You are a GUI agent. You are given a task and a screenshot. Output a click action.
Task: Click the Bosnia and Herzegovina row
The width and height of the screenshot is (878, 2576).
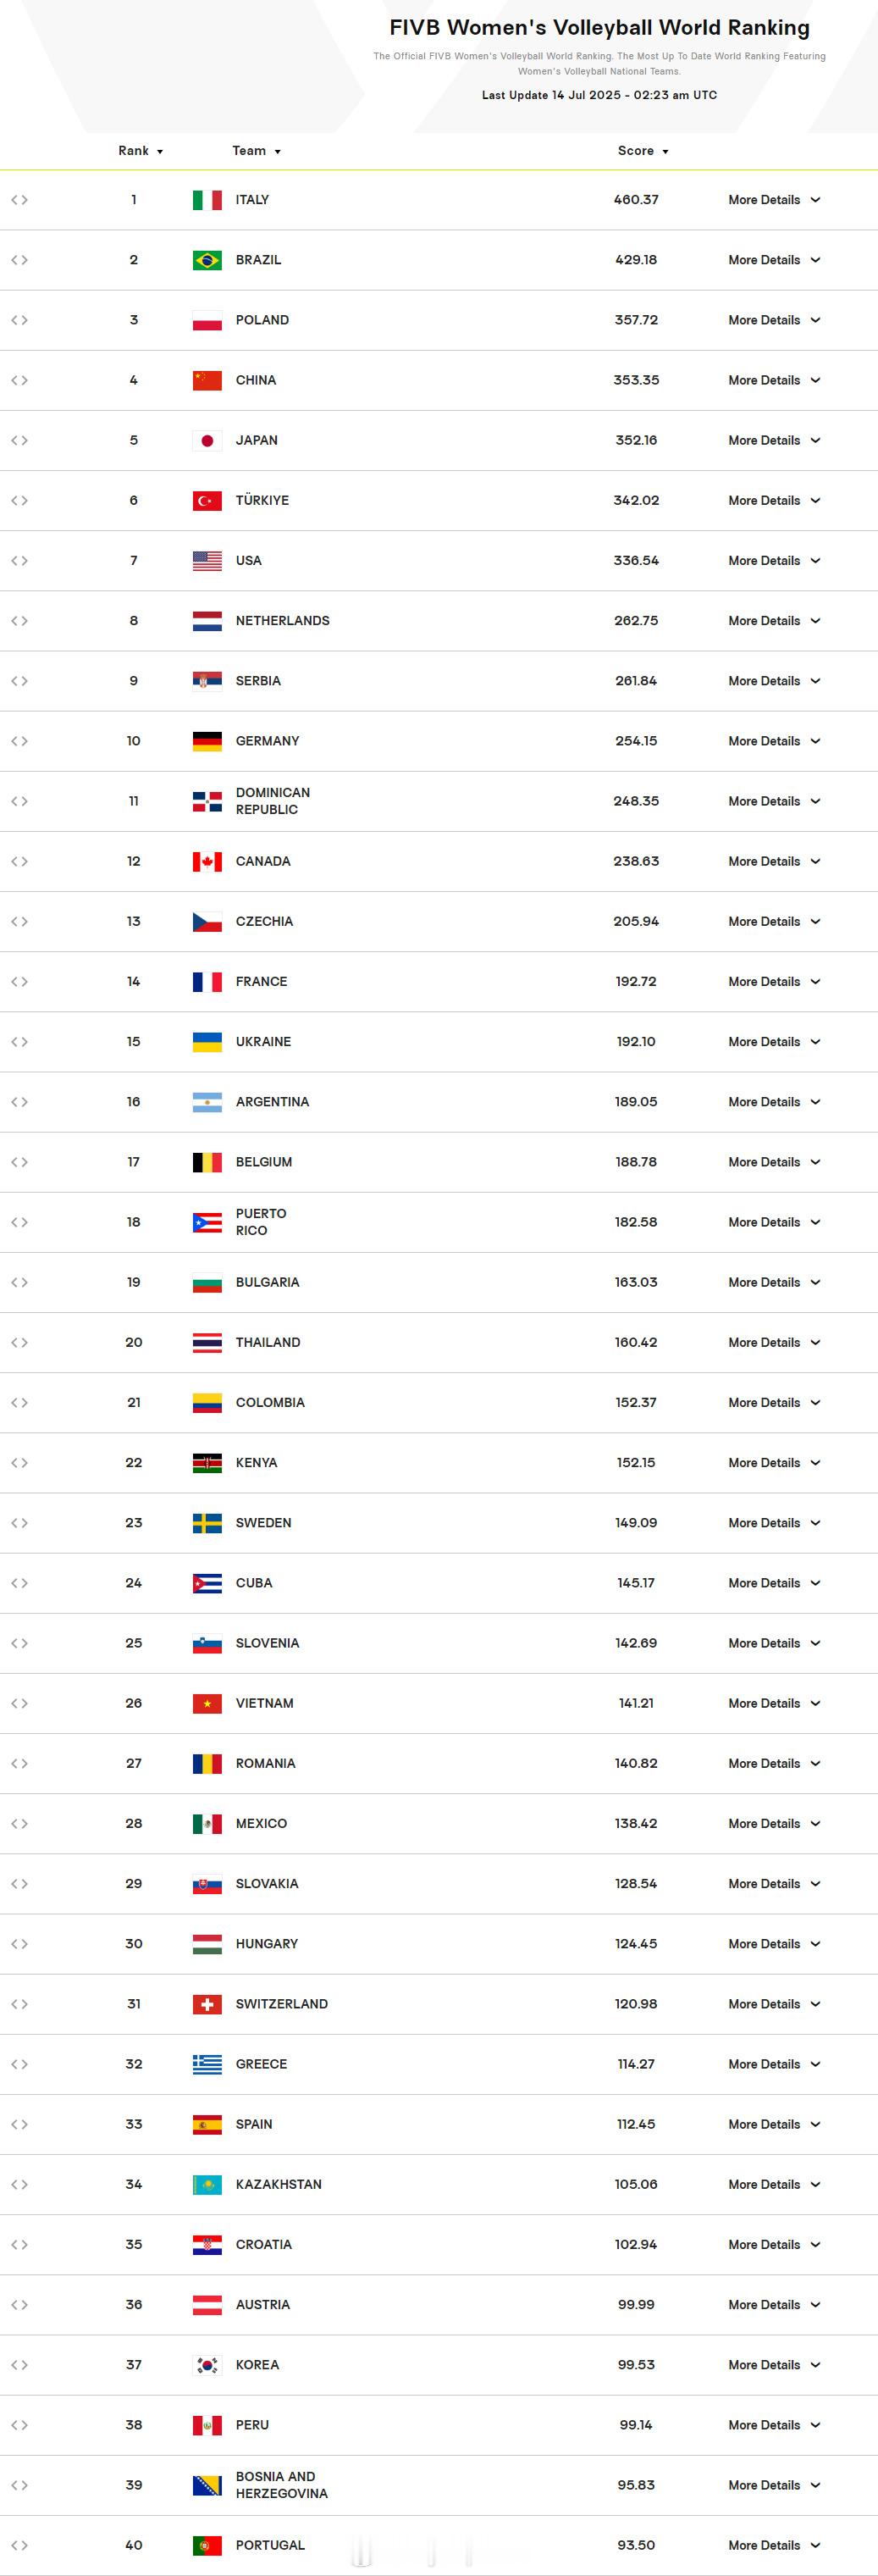pos(439,2485)
